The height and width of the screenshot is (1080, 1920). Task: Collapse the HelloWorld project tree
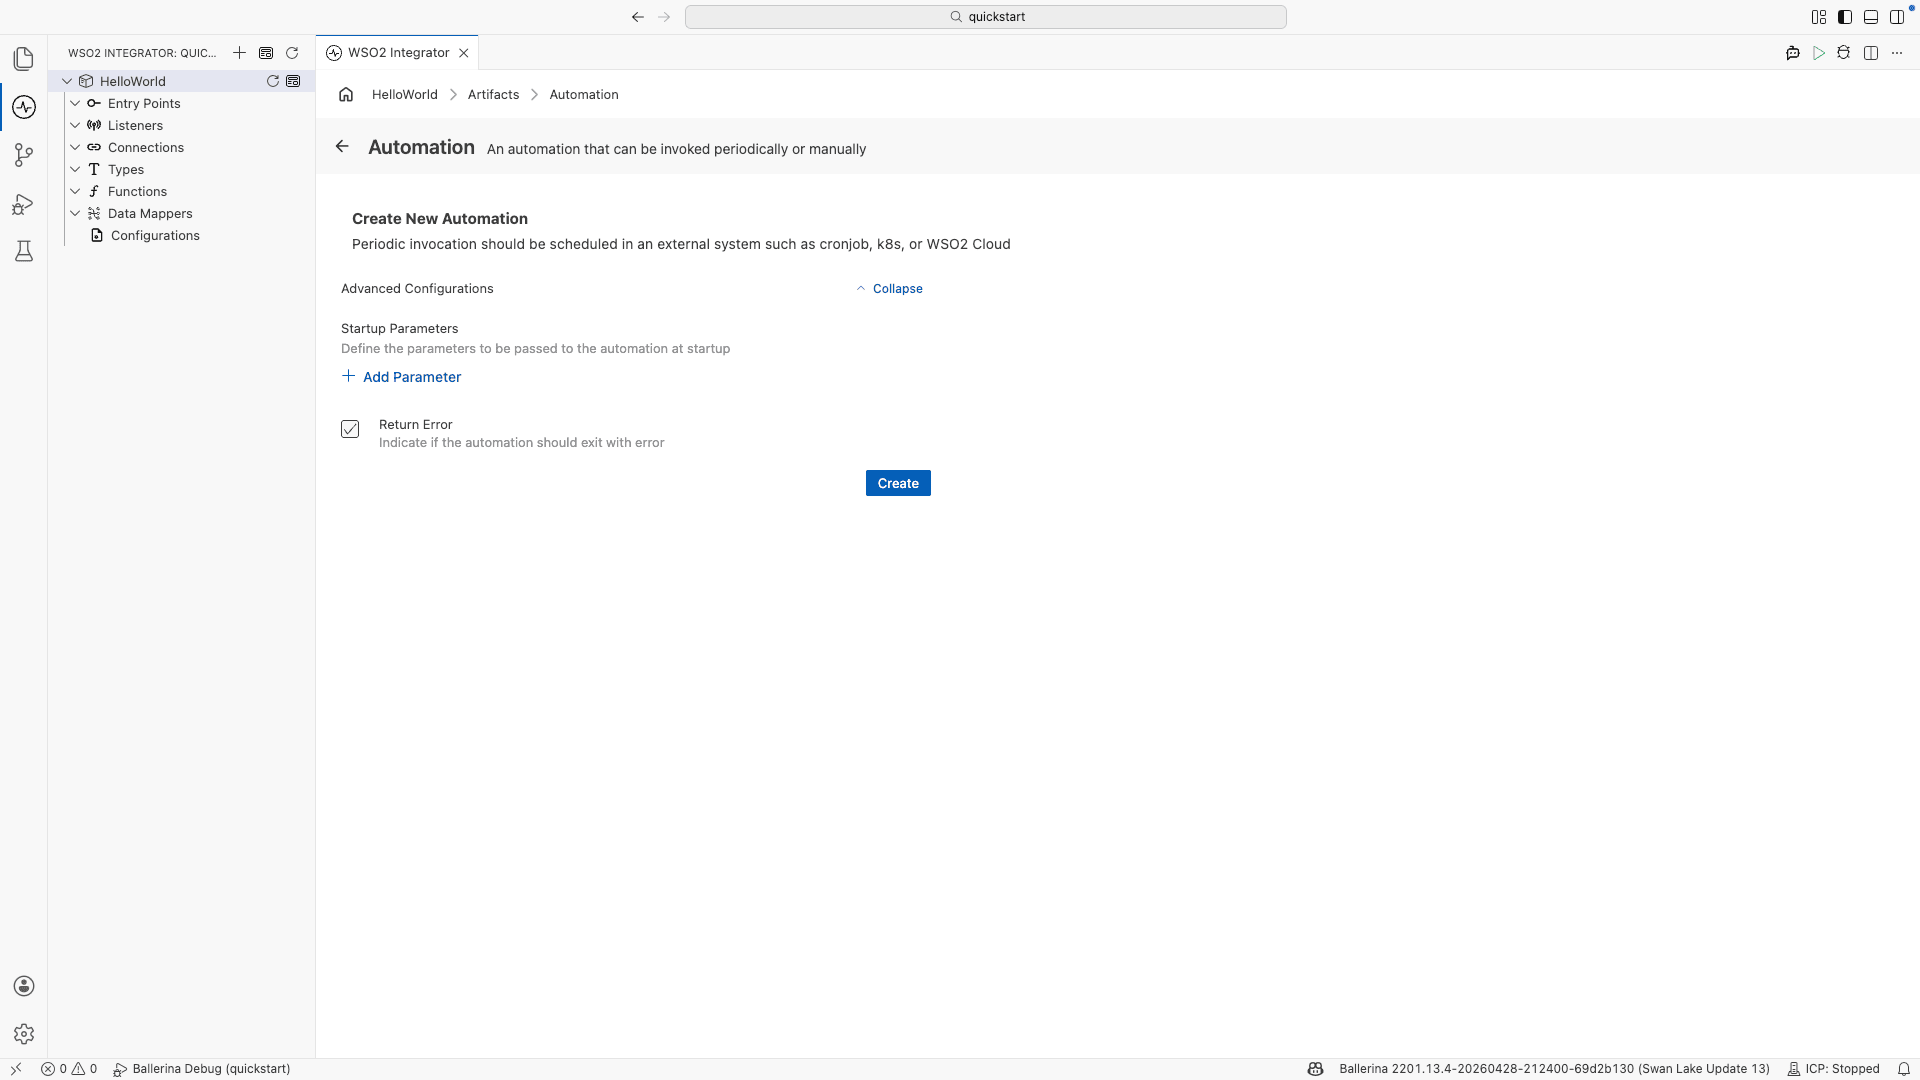pos(67,81)
